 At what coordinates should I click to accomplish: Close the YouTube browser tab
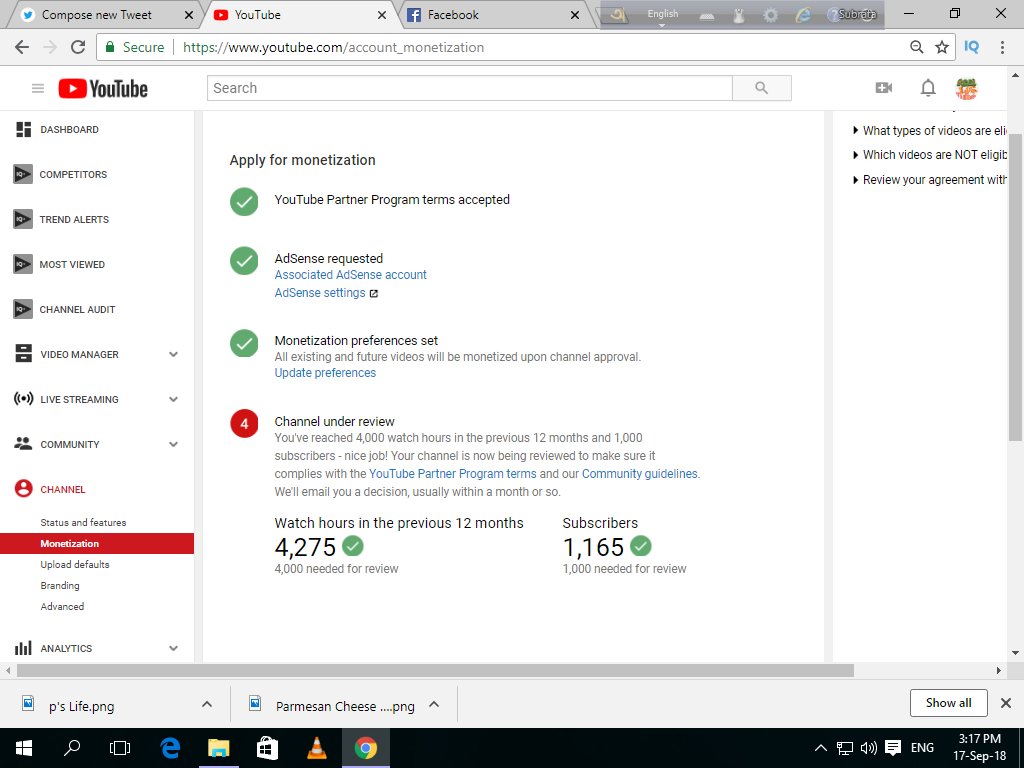click(382, 15)
